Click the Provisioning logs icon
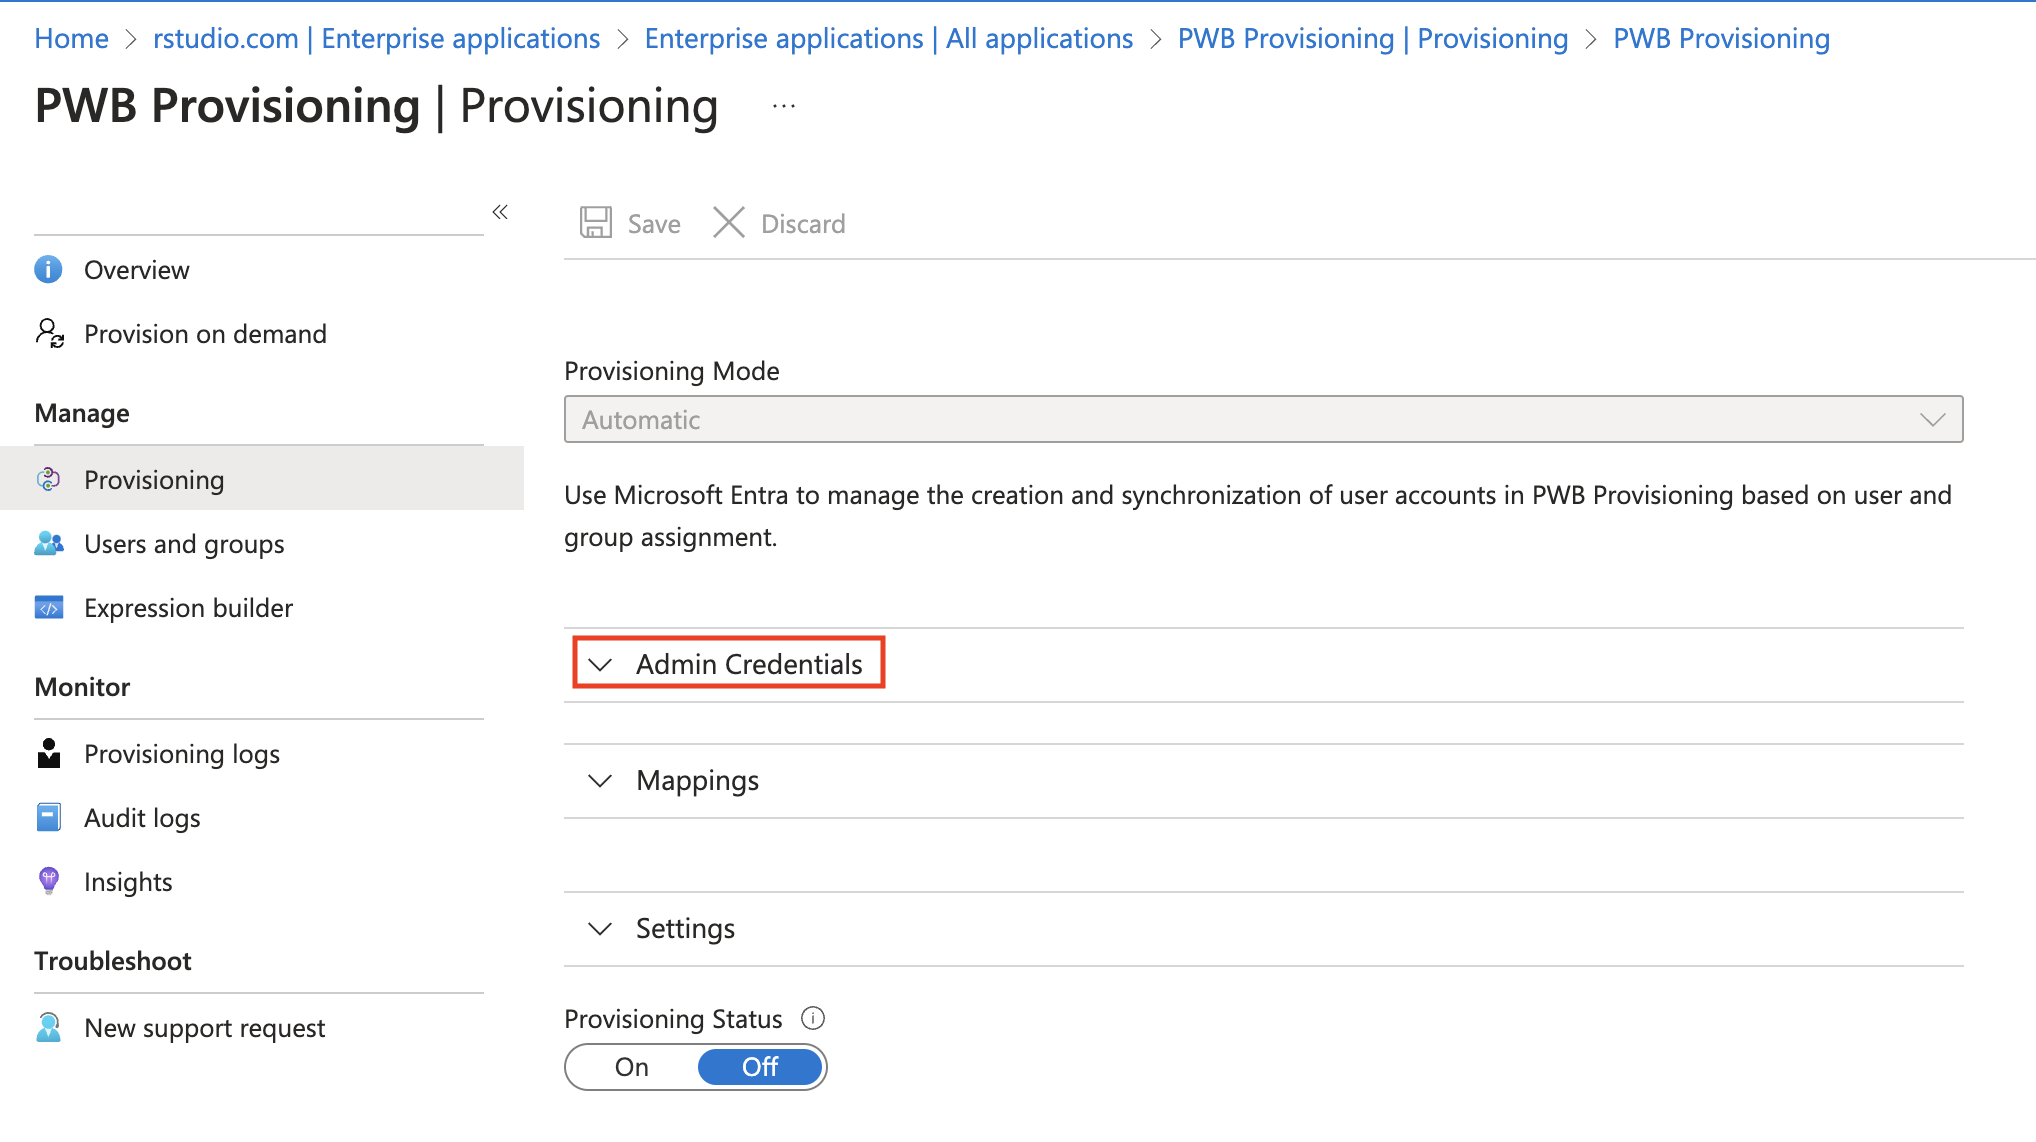Screen dimensions: 2036x1142 pyautogui.click(x=48, y=753)
